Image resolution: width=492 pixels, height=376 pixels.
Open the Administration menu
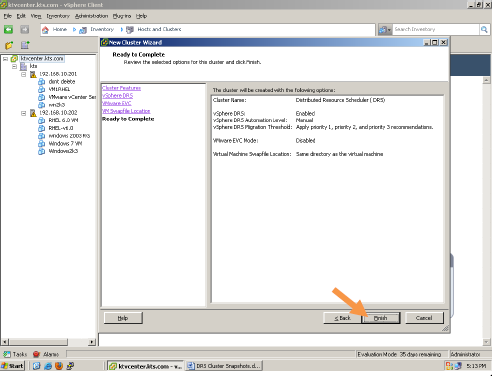coord(91,16)
